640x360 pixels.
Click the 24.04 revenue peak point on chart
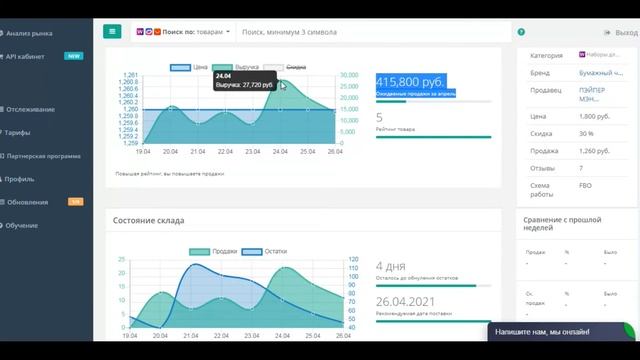coord(280,80)
